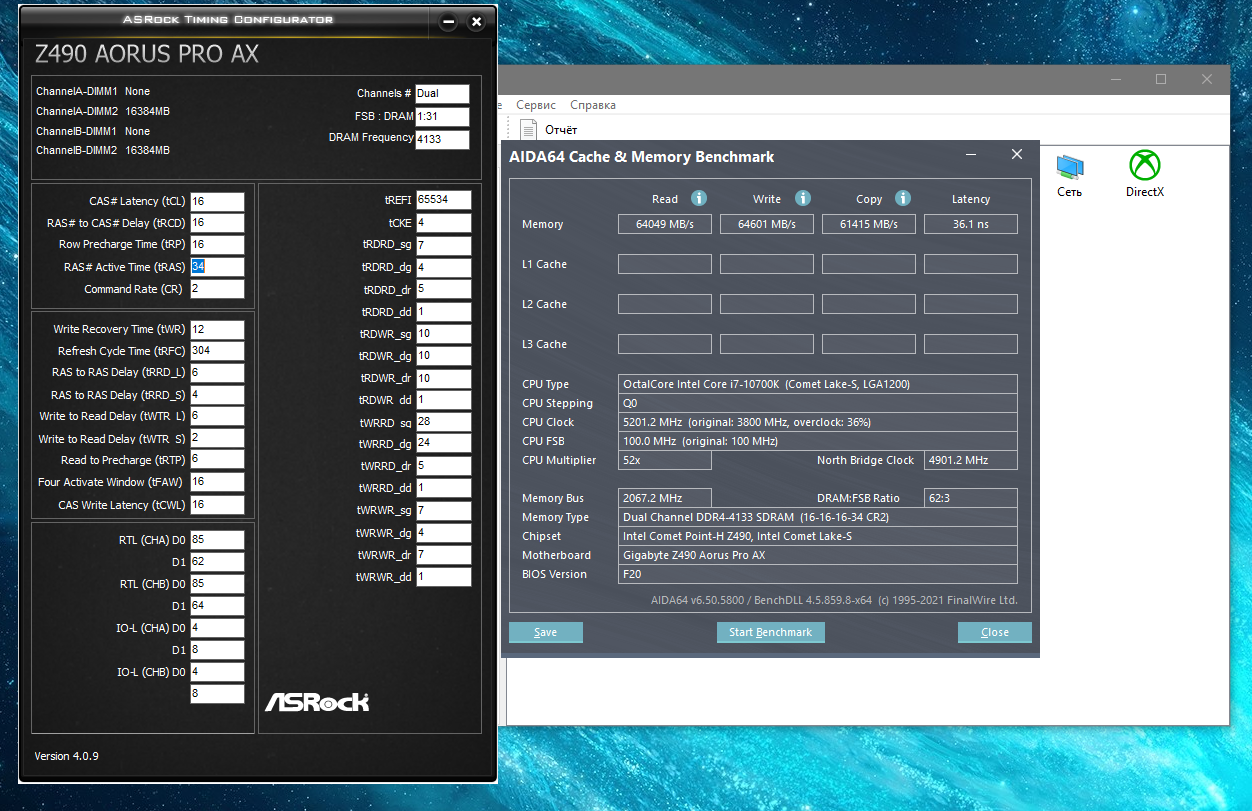Click the Motherboard value text
This screenshot has height=811, width=1252.
click(694, 555)
